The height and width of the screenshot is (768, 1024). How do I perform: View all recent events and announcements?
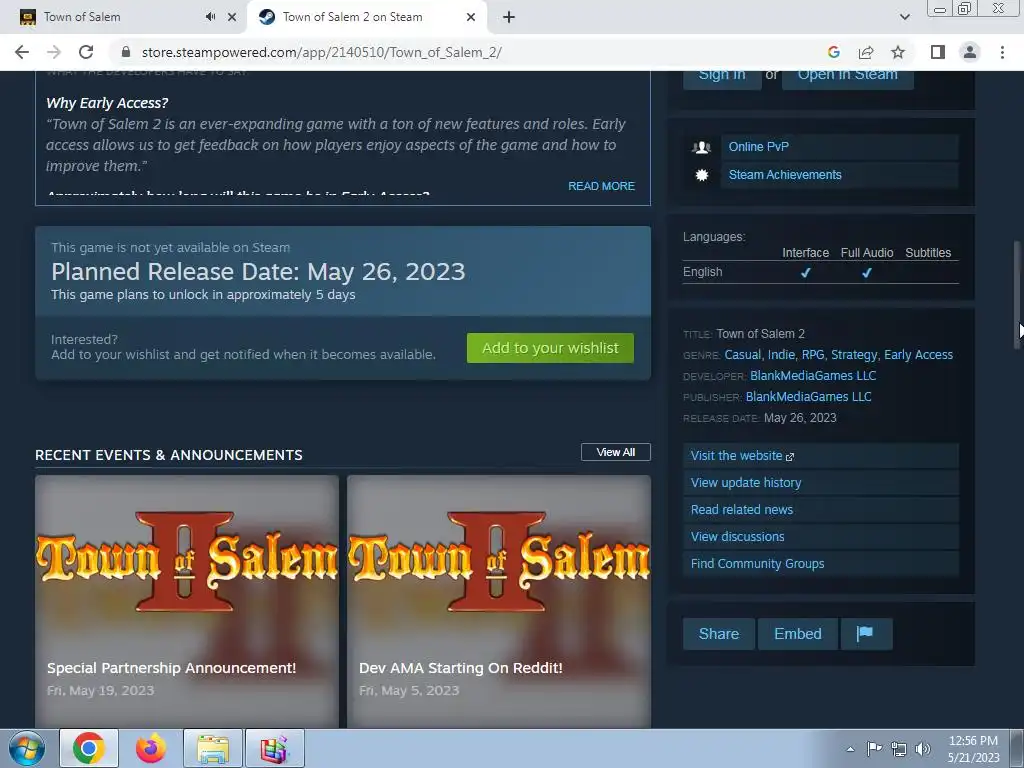pos(615,452)
